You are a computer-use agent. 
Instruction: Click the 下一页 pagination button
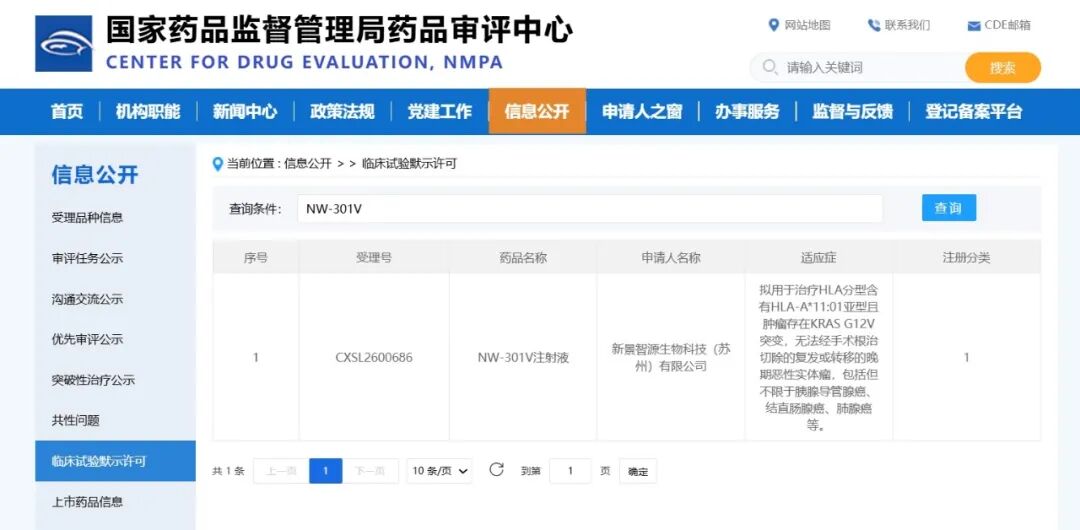[x=371, y=471]
